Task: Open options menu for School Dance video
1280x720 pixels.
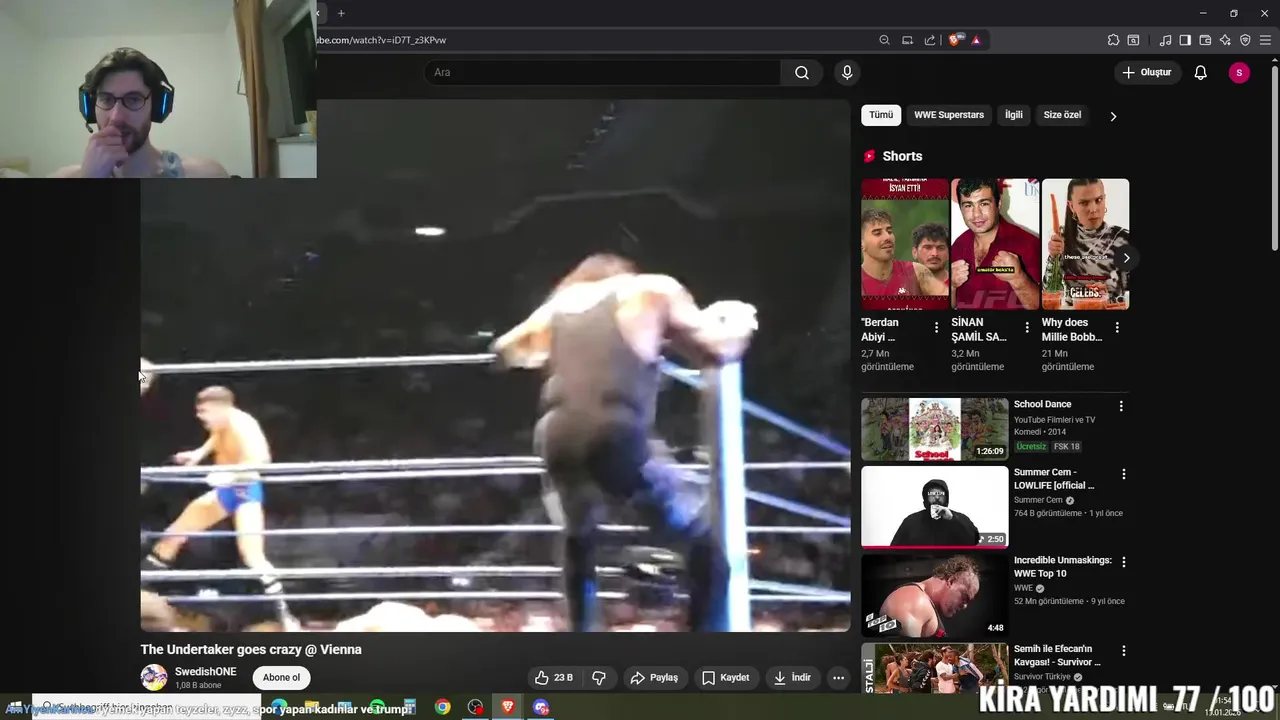Action: click(1121, 406)
